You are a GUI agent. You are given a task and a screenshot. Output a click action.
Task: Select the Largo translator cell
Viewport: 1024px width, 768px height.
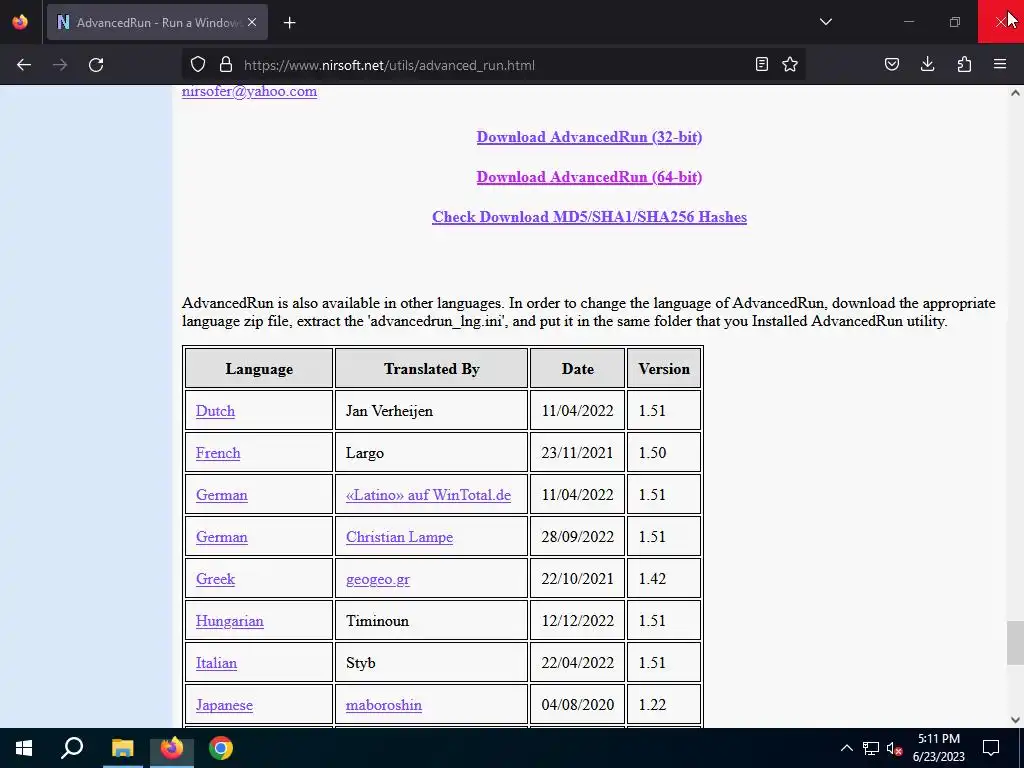432,453
